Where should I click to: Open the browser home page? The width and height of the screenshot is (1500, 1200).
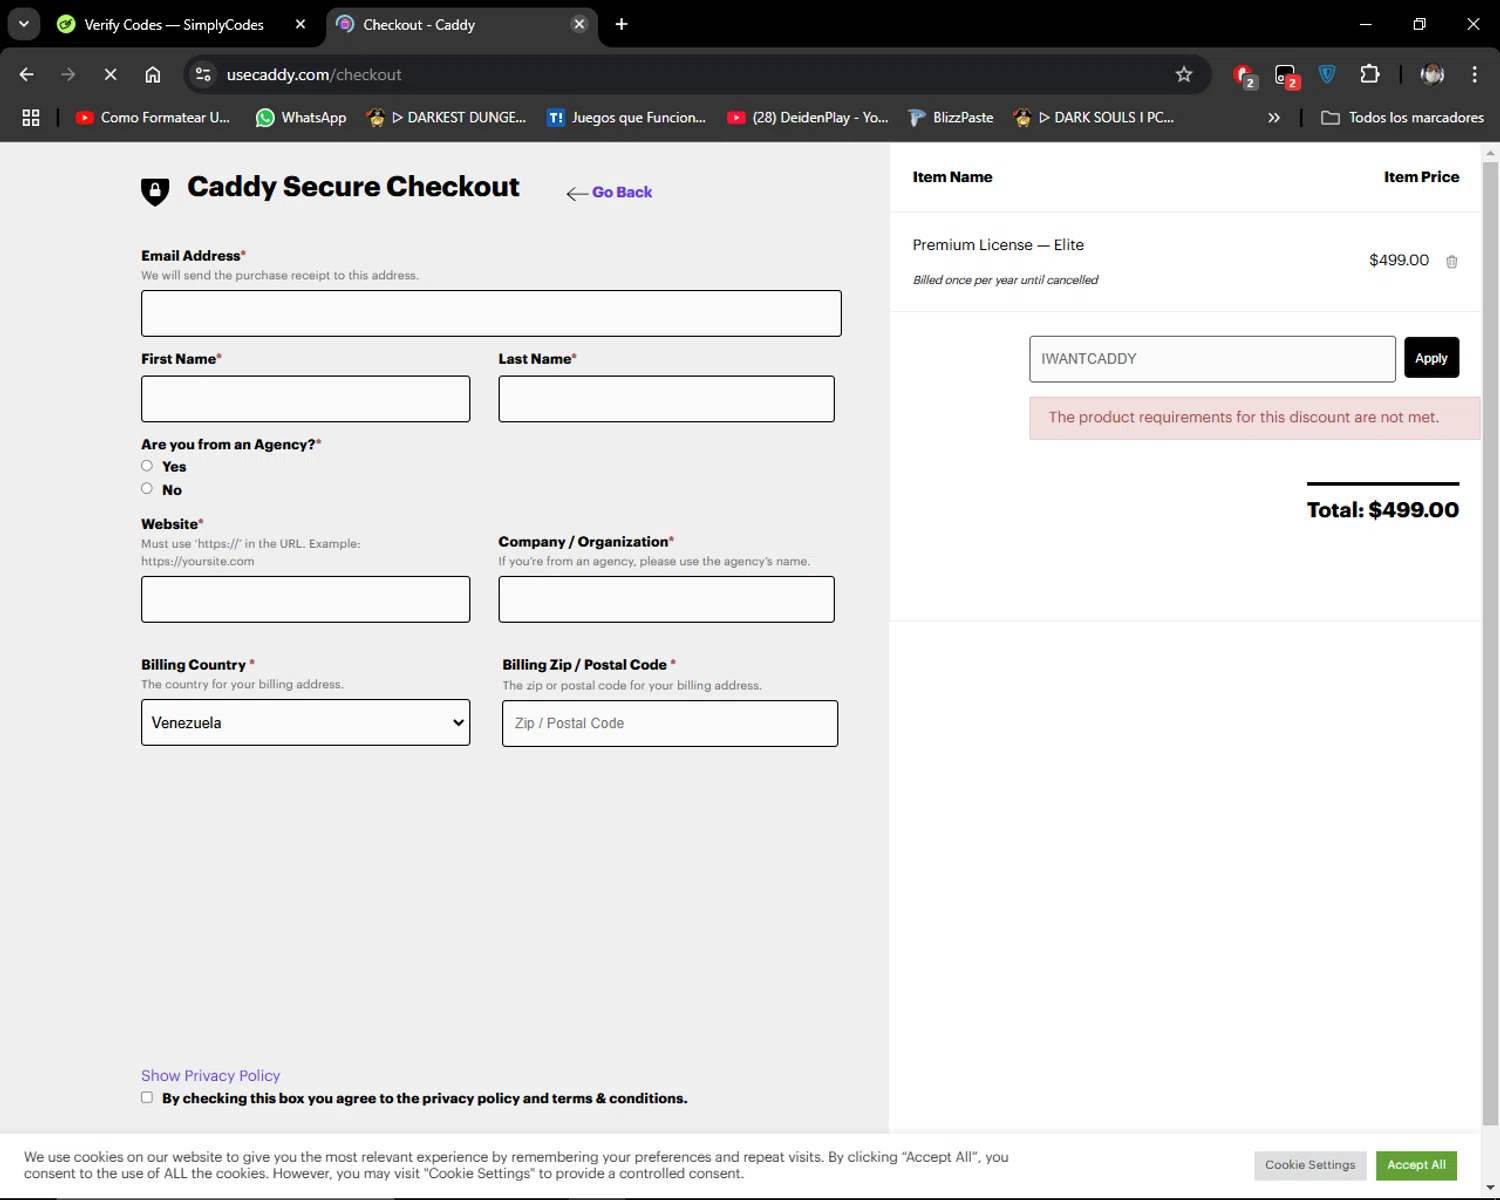point(152,75)
